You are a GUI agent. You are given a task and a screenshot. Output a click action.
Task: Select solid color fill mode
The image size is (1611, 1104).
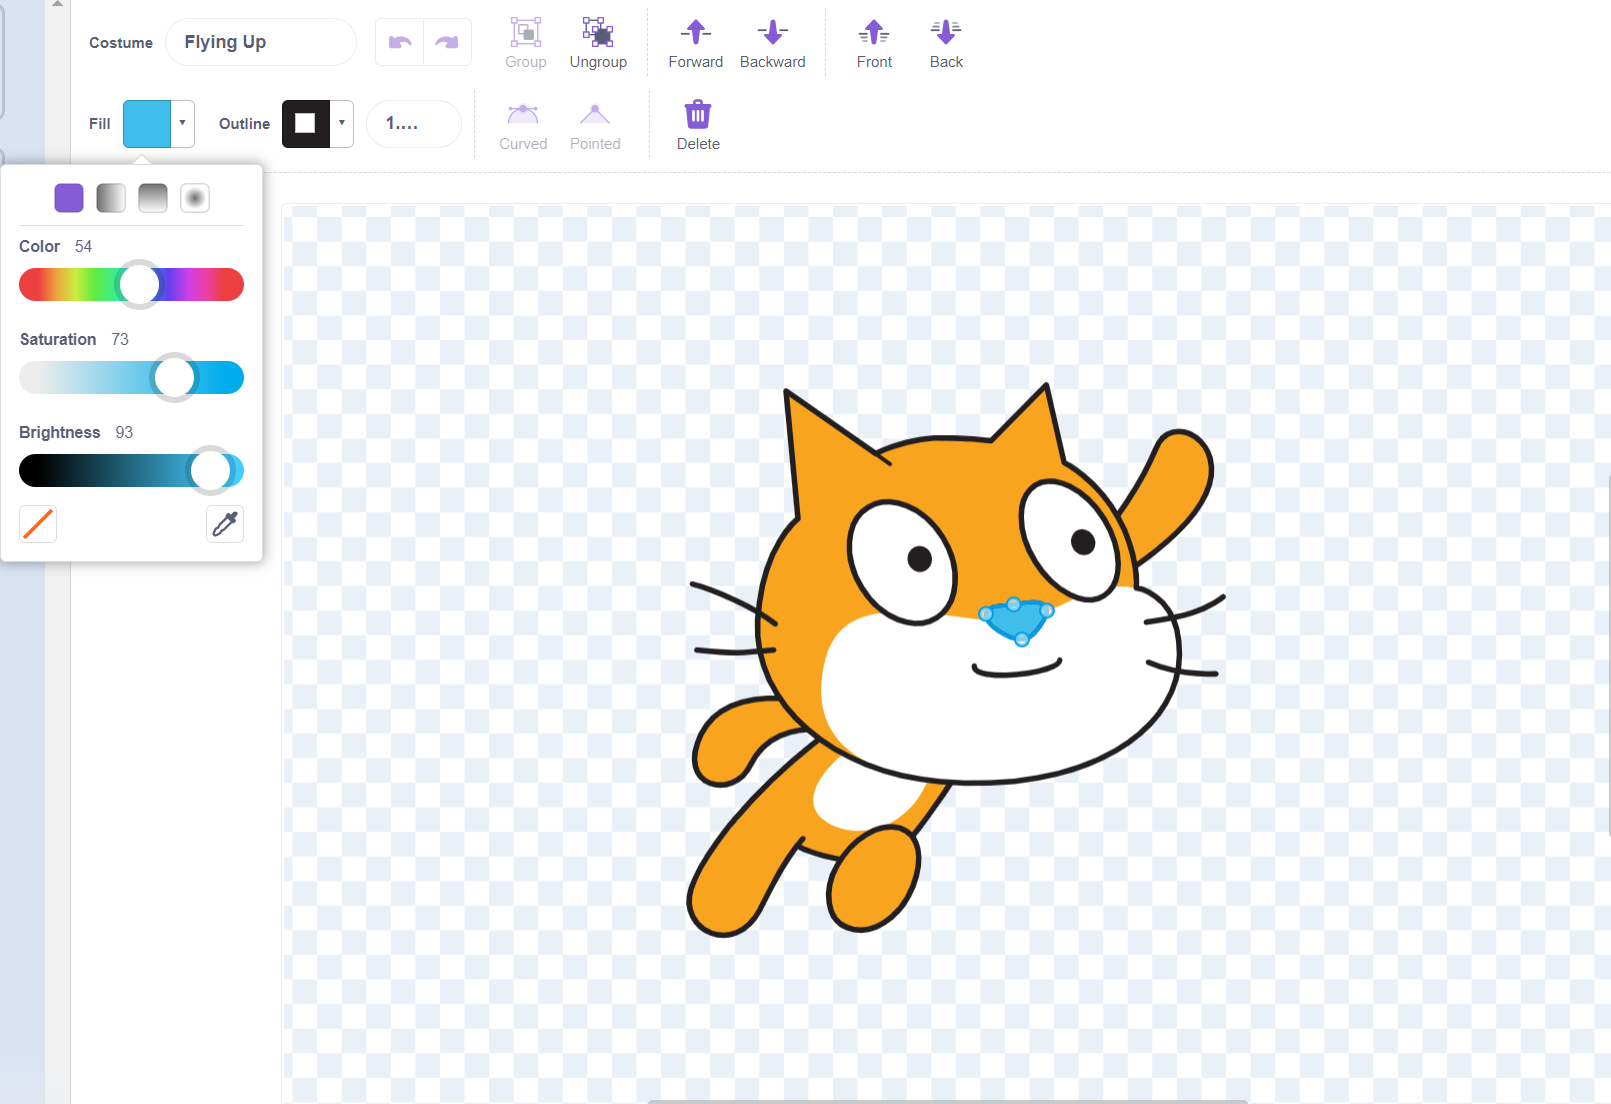pyautogui.click(x=69, y=198)
